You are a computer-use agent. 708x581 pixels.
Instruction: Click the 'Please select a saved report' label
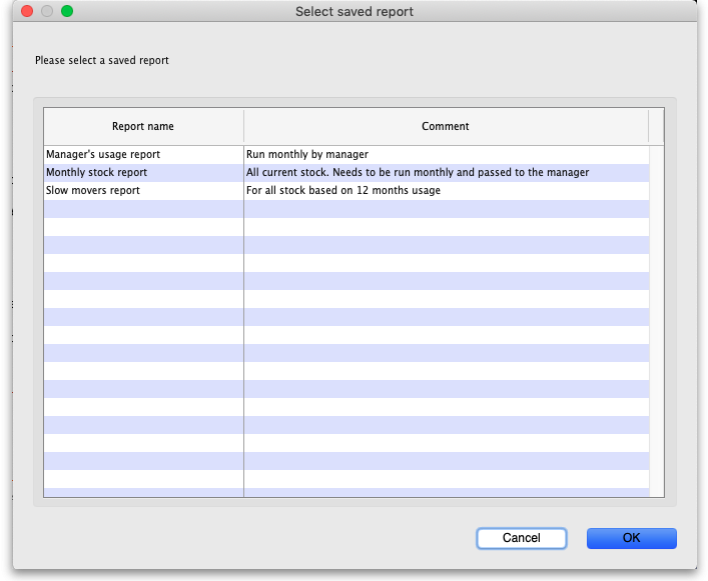102,61
